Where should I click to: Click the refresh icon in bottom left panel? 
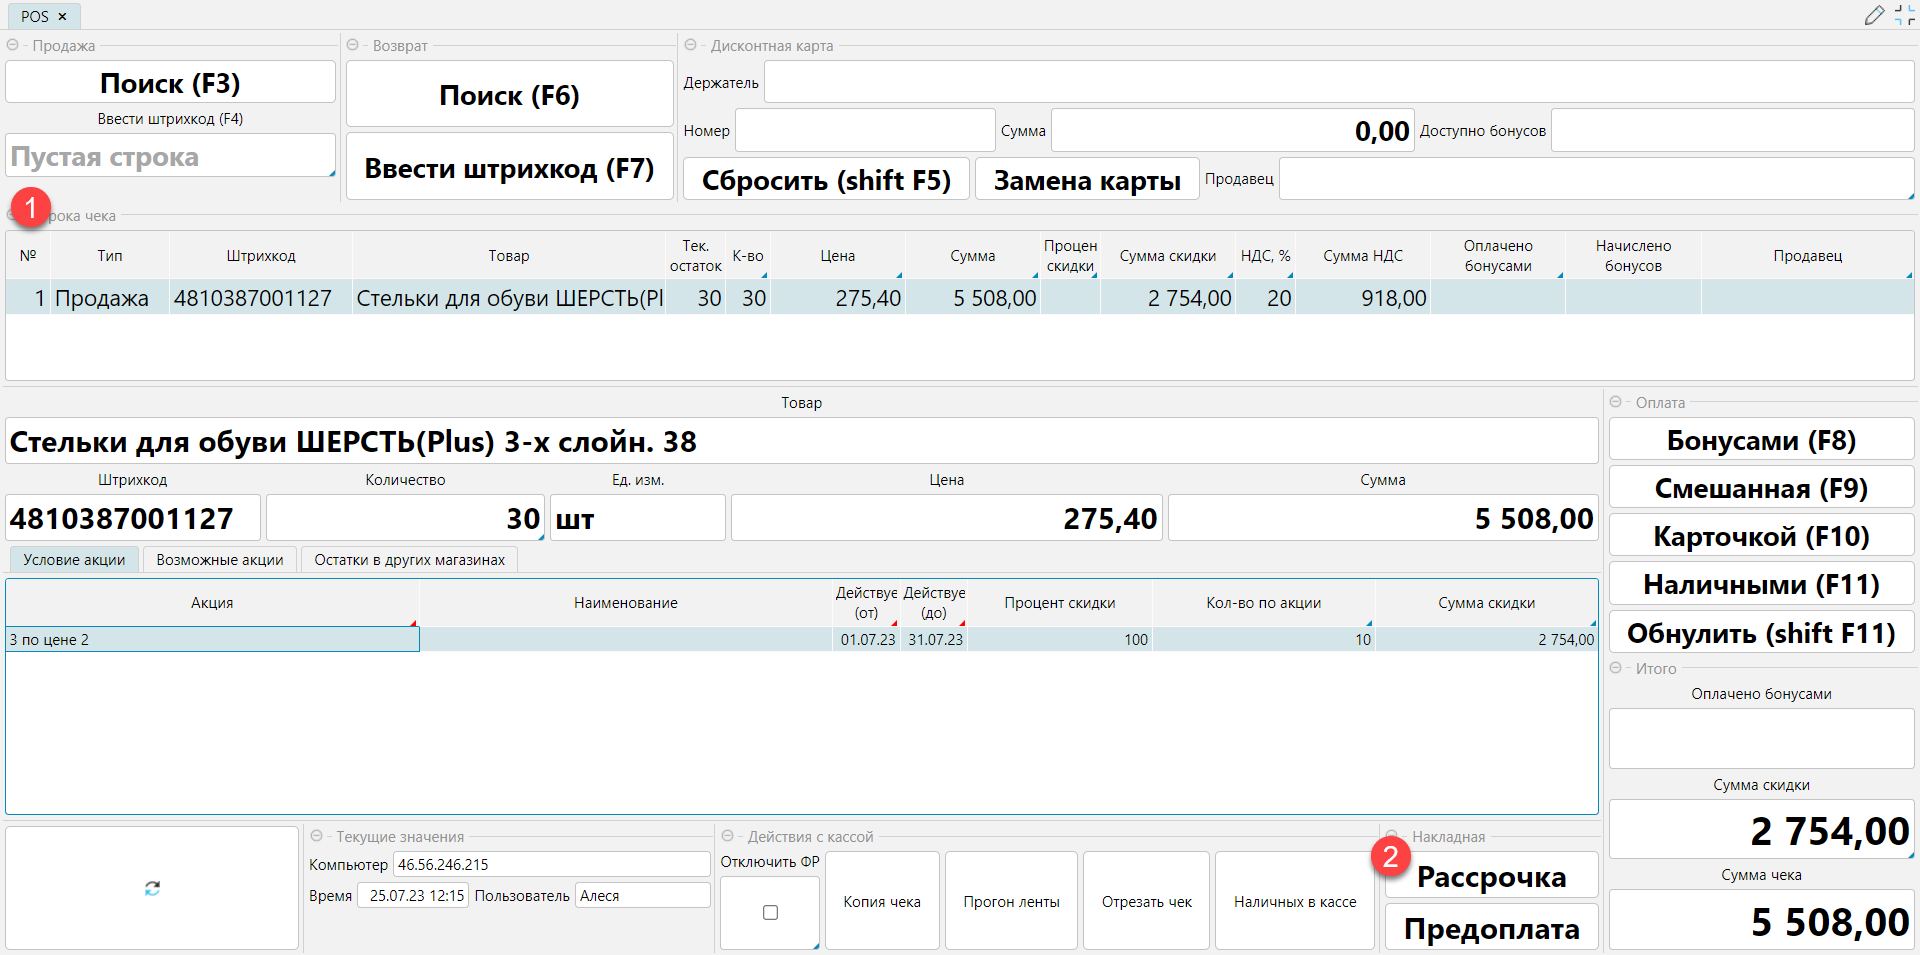click(152, 888)
